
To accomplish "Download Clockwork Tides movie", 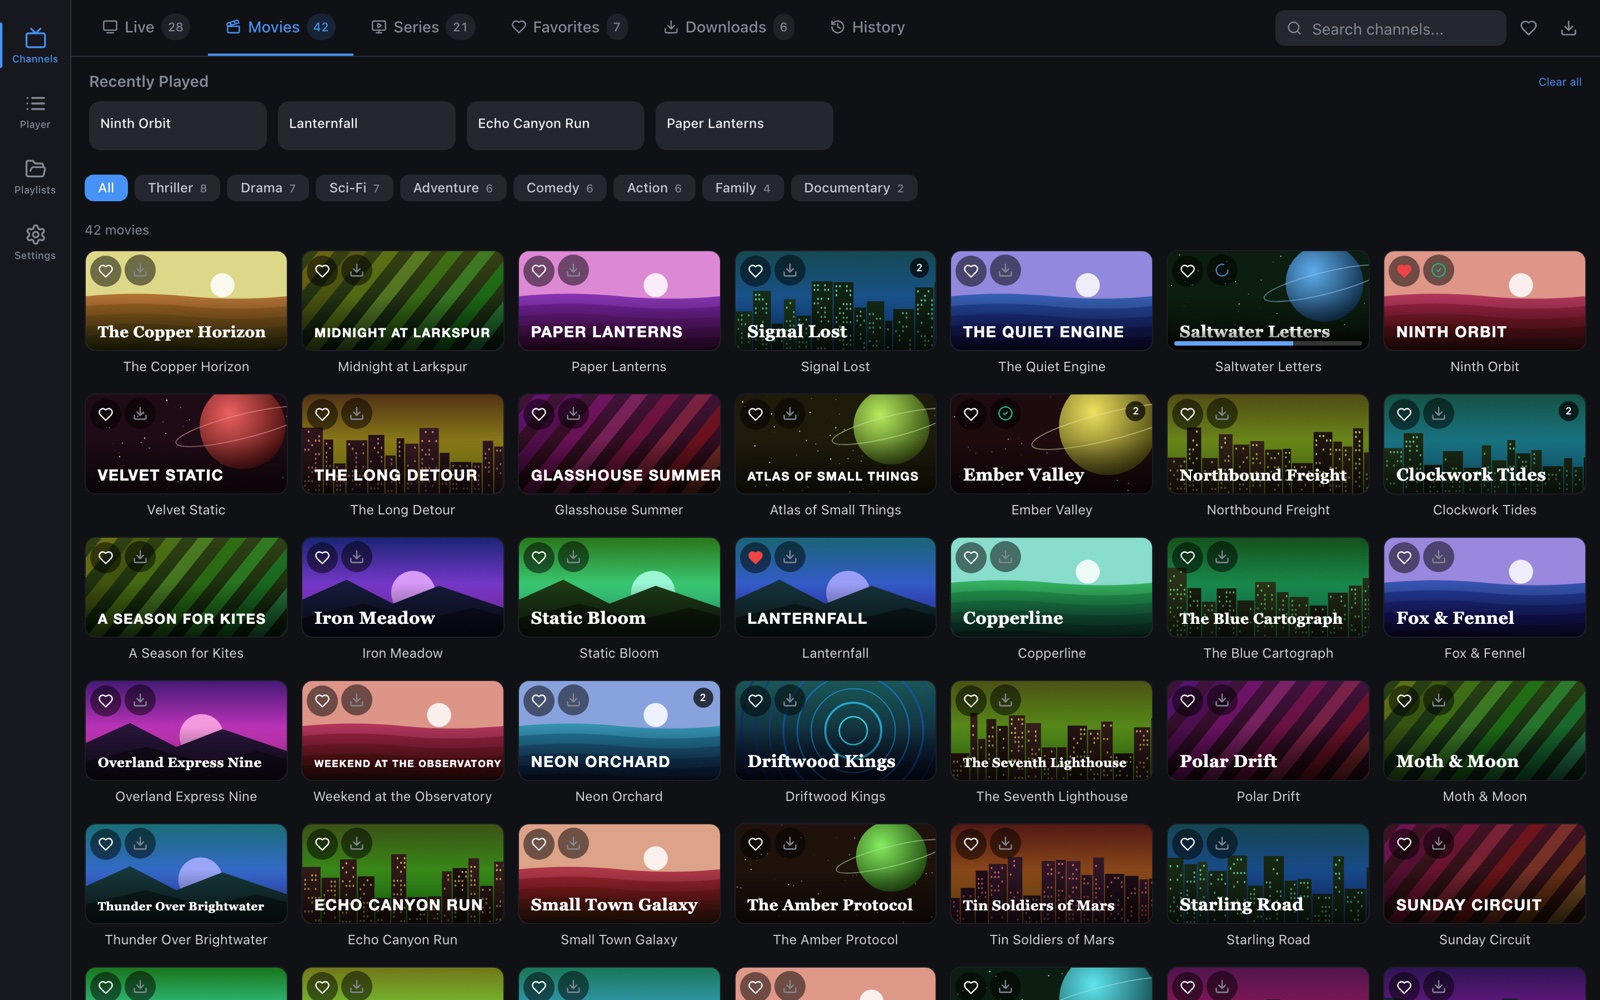I will pos(1439,413).
